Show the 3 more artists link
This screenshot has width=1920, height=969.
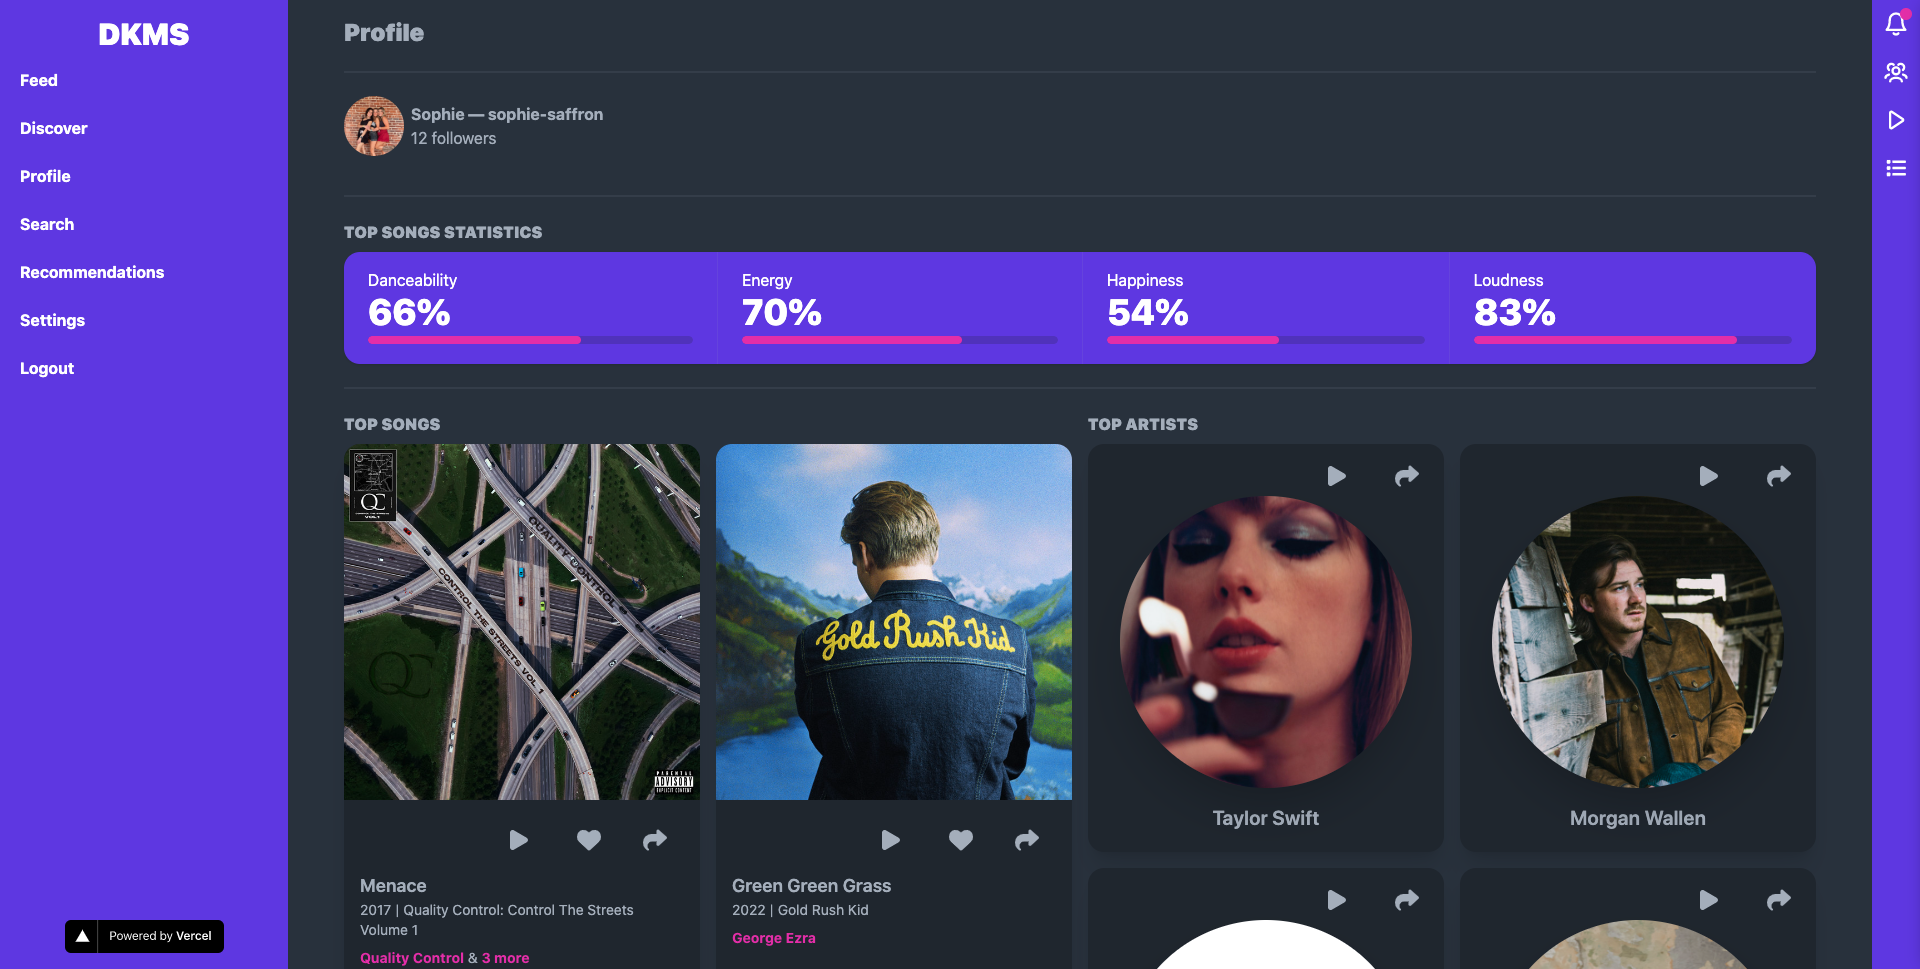click(x=506, y=958)
